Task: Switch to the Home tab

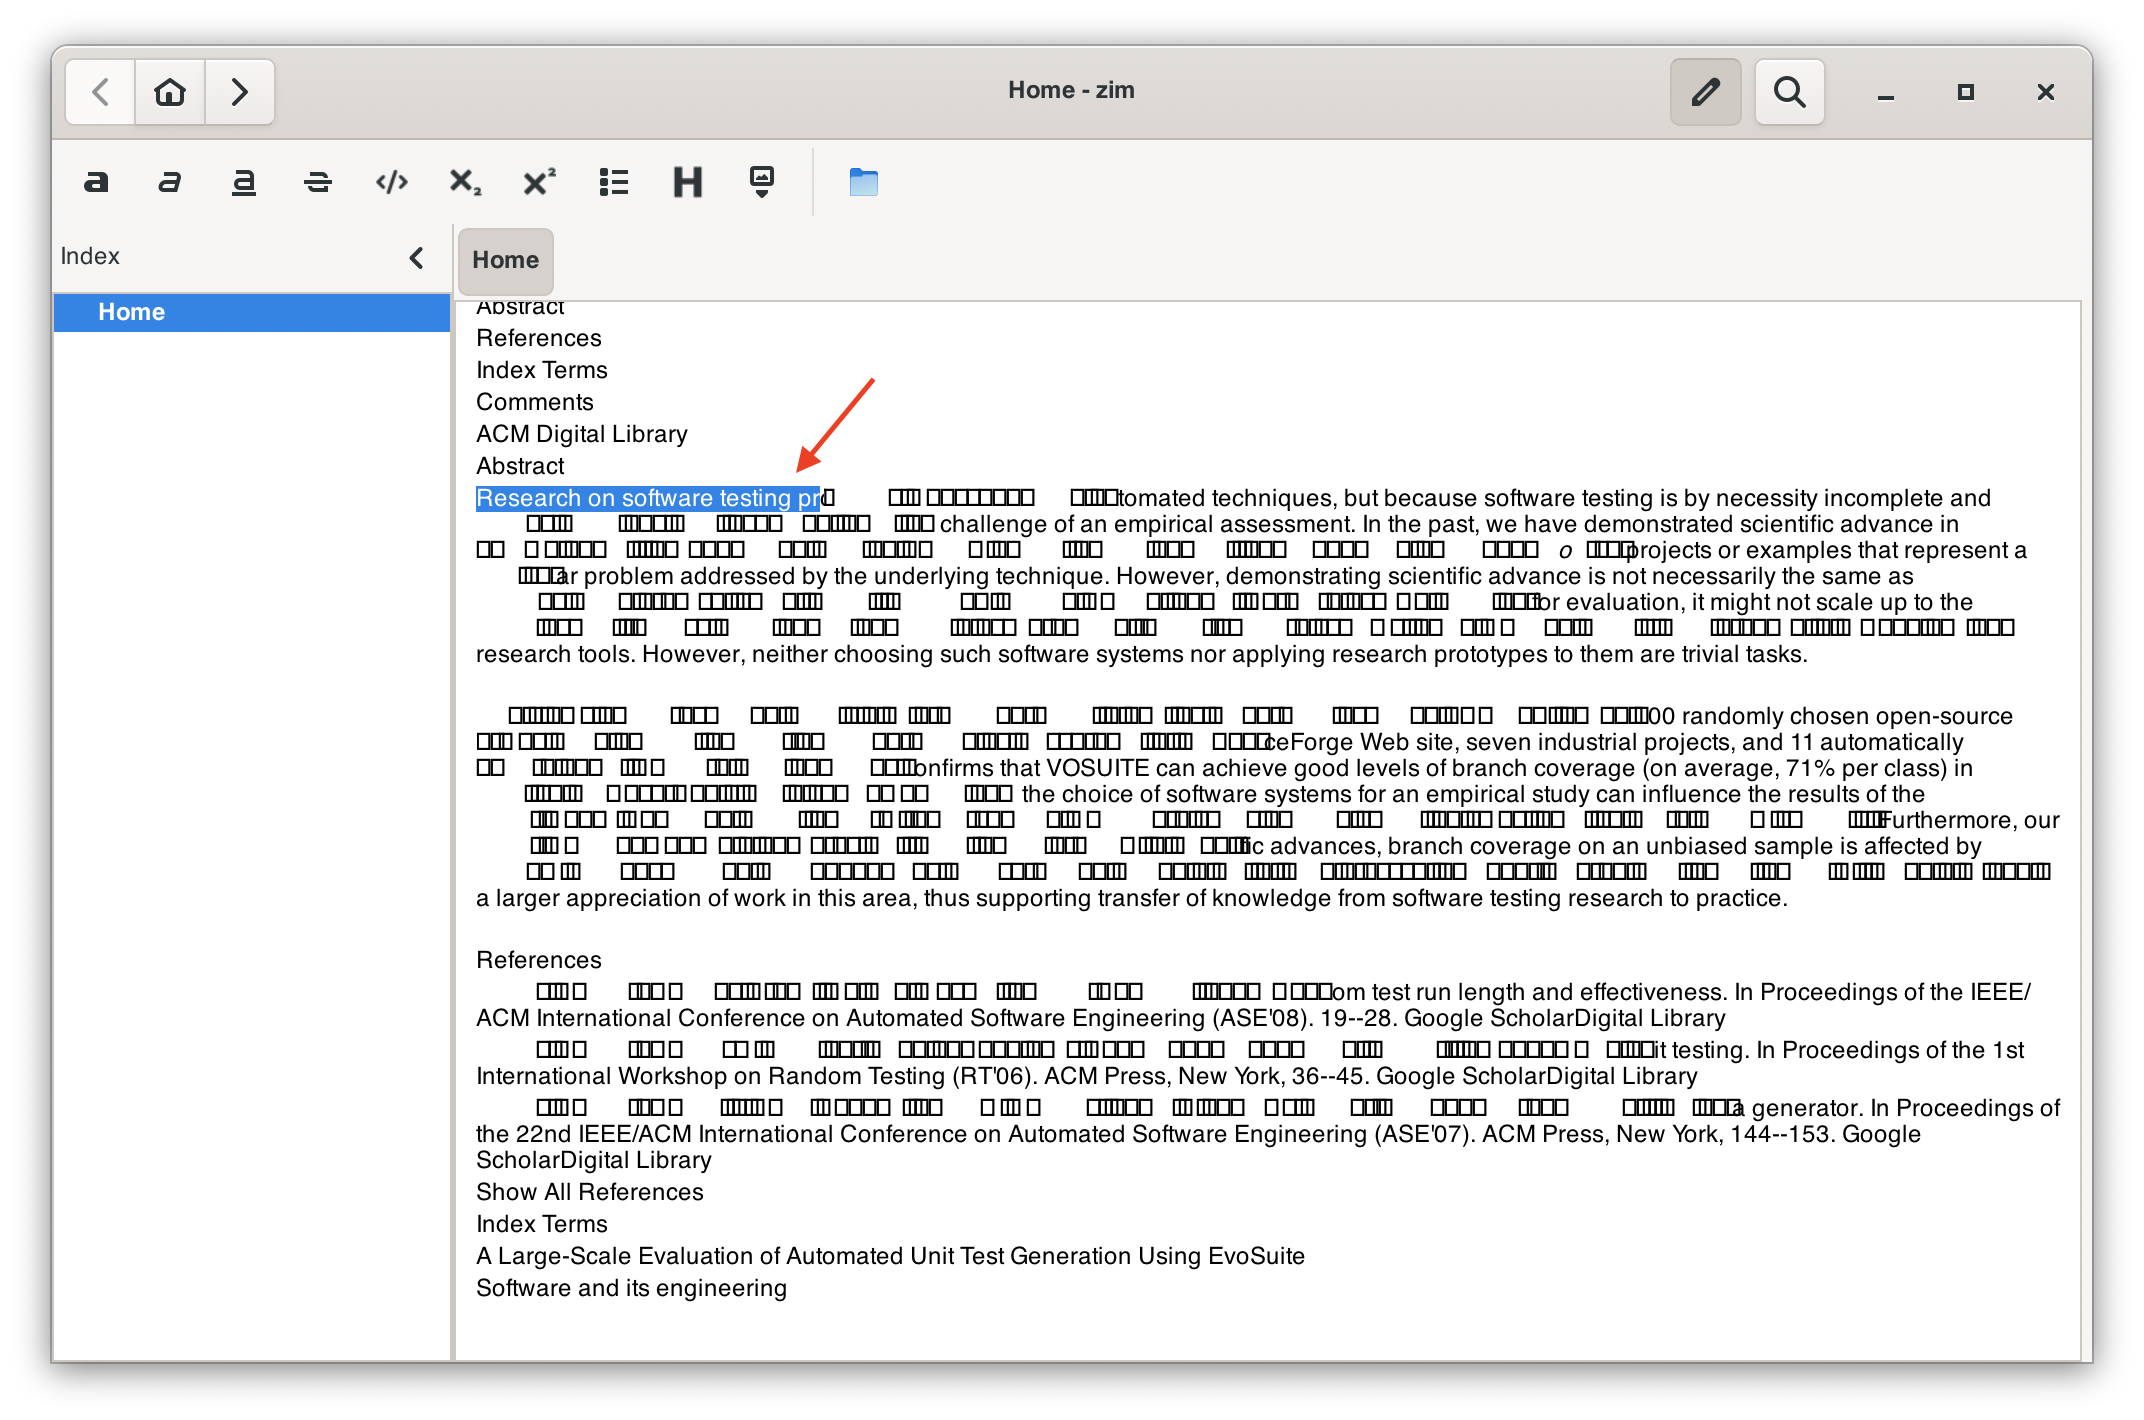Action: pyautogui.click(x=505, y=260)
